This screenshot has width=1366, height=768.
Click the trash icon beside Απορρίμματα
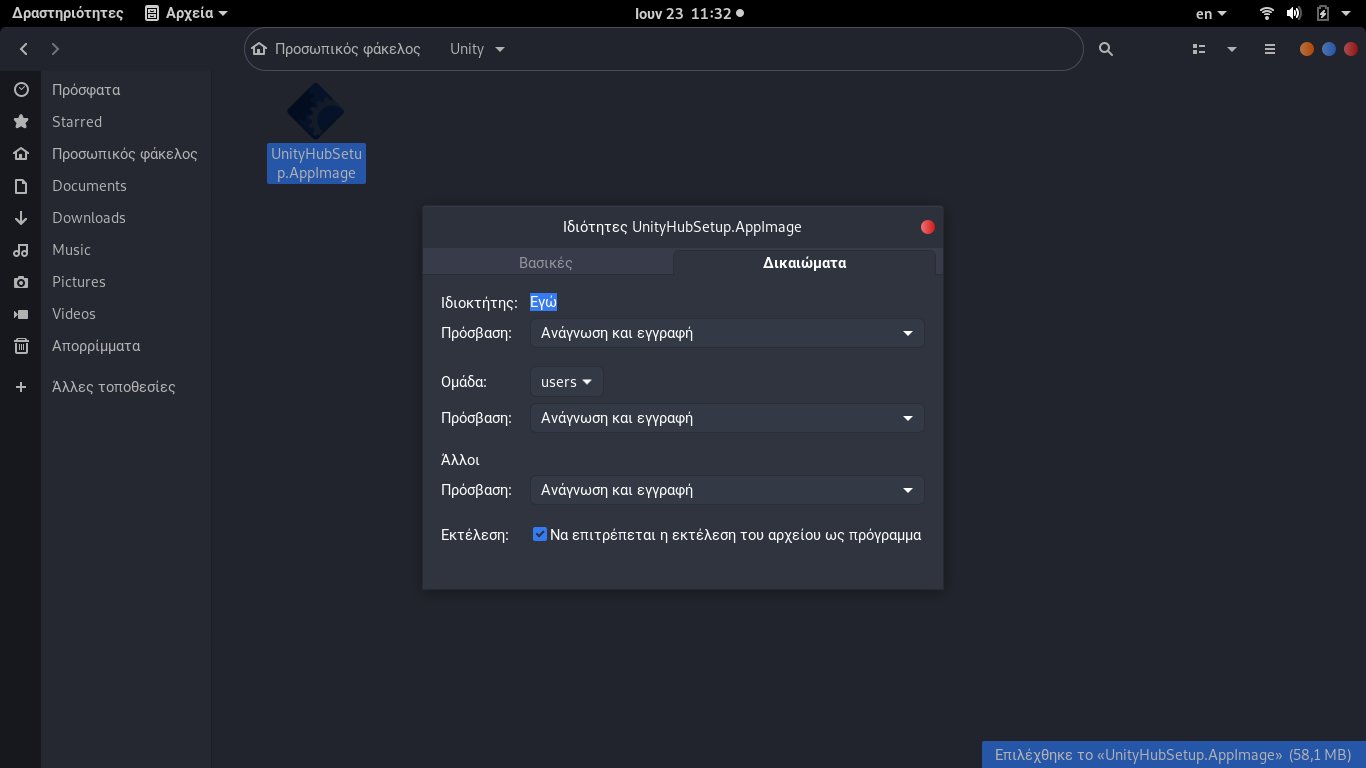click(21, 346)
